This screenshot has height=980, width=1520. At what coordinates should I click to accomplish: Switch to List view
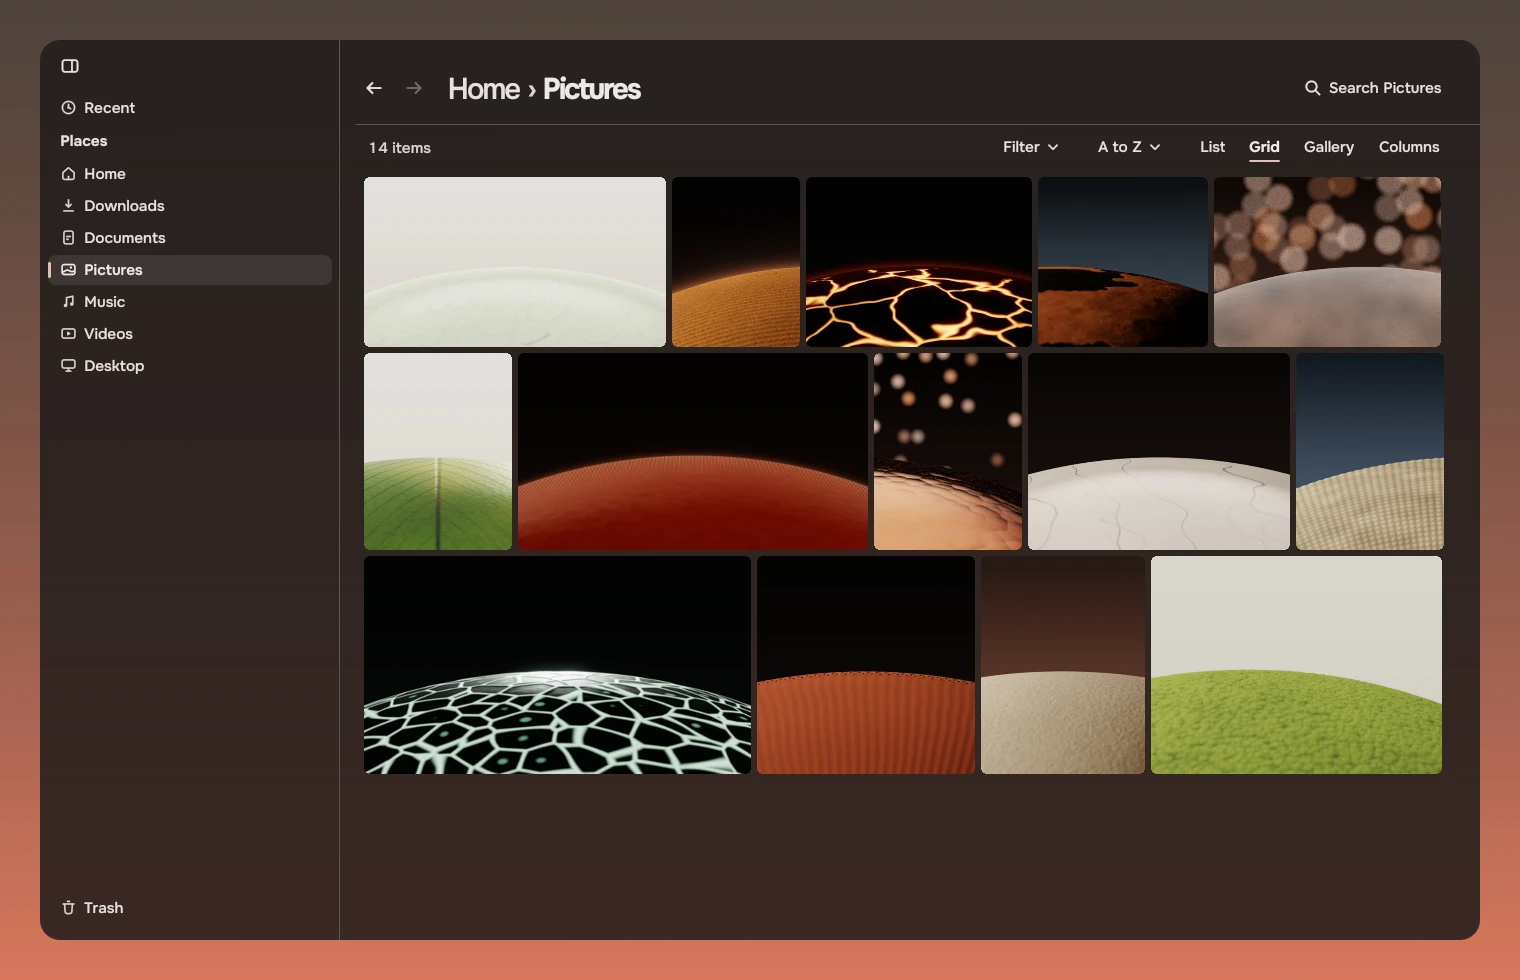pos(1212,146)
